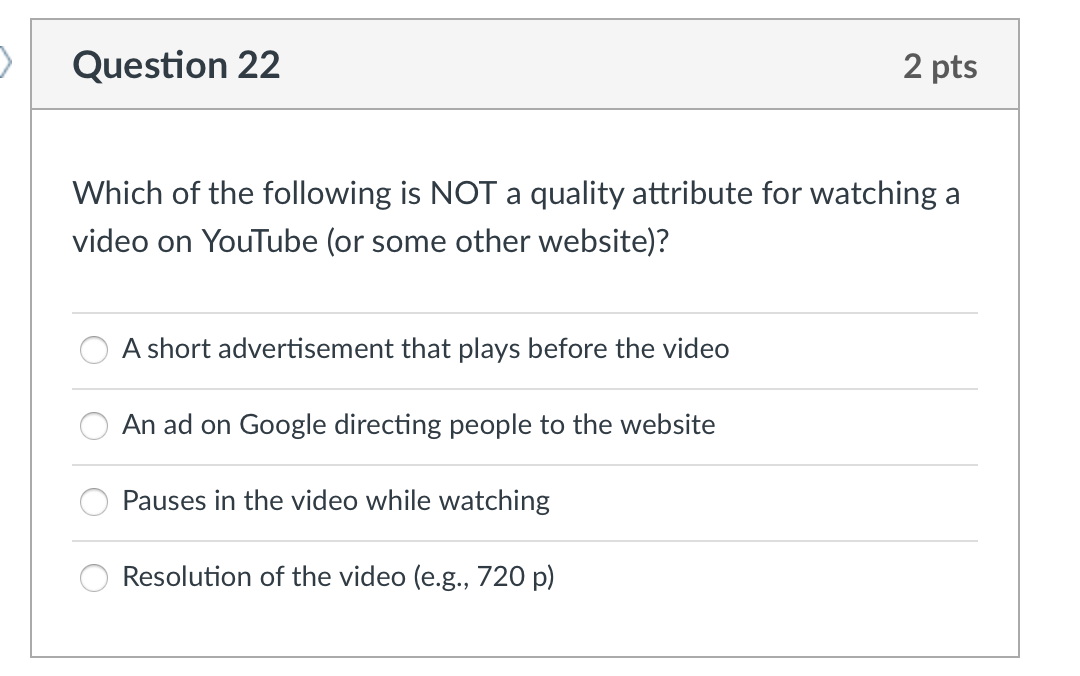Click the blue arrow outside the question box
The image size is (1080, 676).
(x=5, y=60)
